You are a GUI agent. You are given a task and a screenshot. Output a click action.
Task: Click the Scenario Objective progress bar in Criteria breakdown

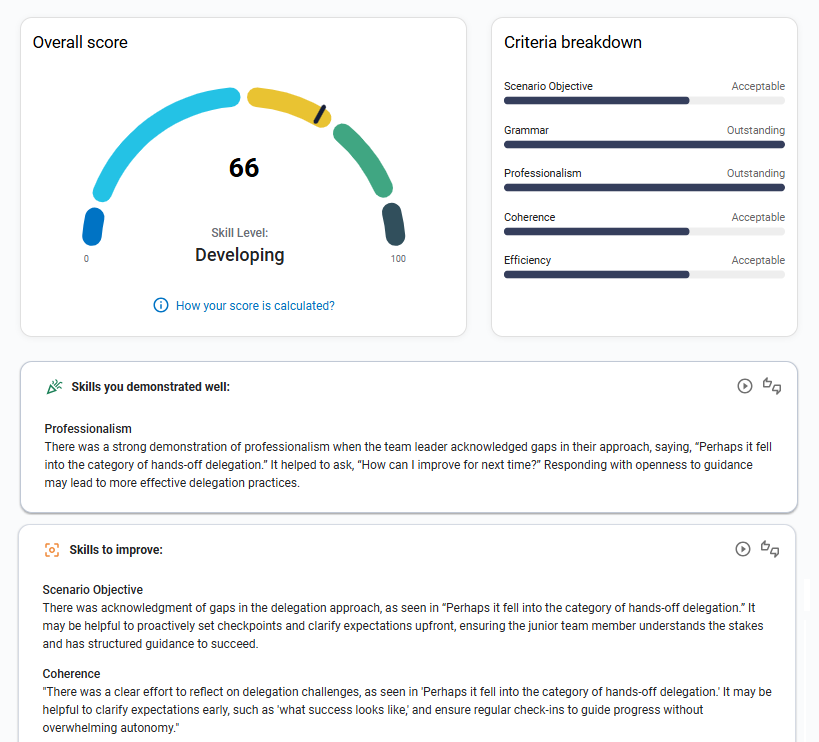pos(644,101)
